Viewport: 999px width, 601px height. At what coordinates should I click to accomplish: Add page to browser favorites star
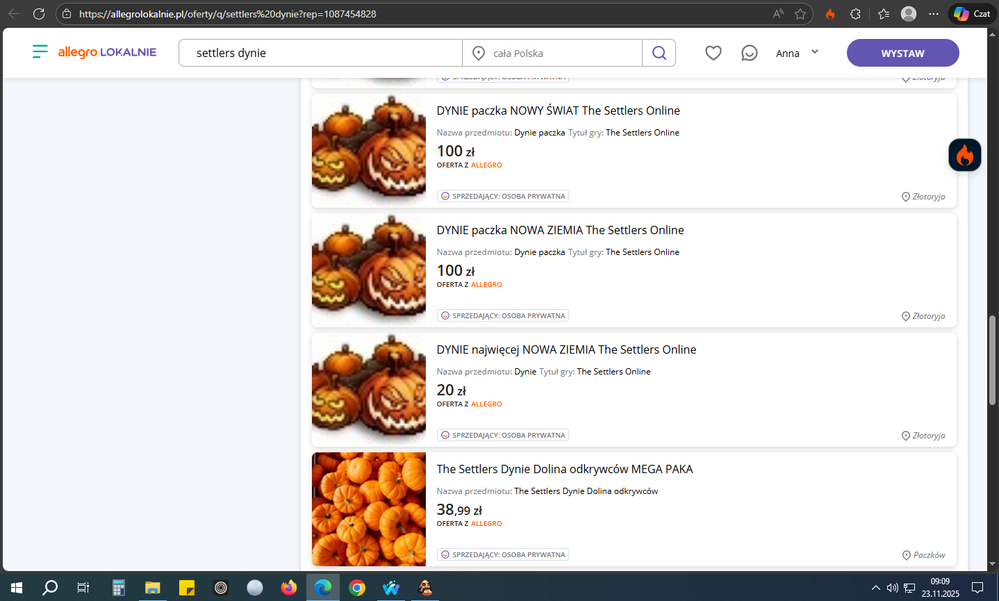tap(801, 14)
